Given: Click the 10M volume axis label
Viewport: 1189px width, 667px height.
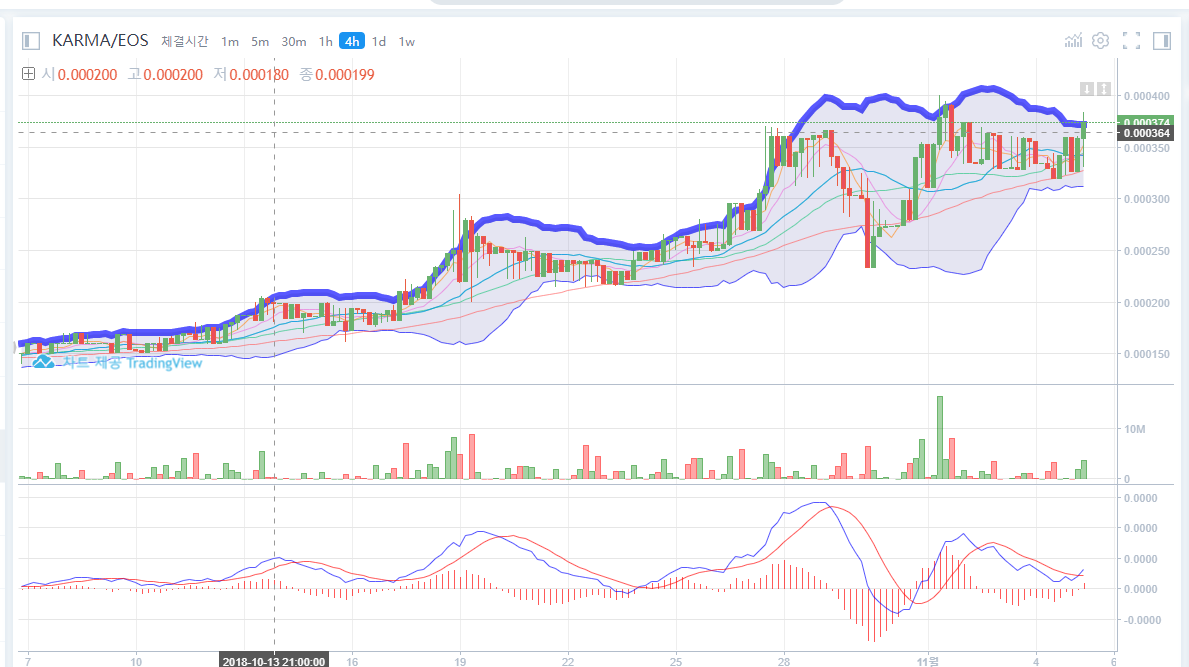Looking at the screenshot, I should click(x=1134, y=429).
